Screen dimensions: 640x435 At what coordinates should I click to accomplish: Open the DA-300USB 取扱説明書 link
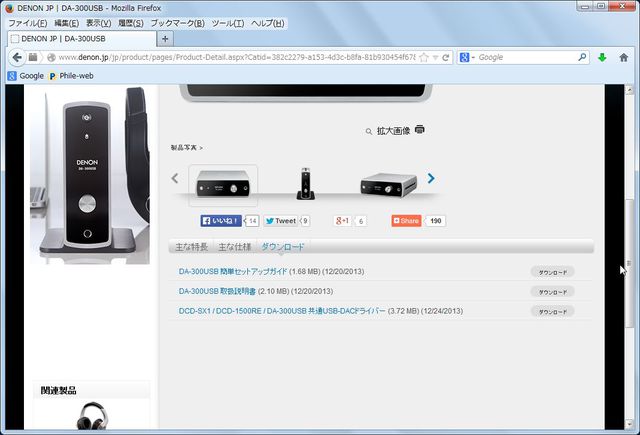coord(217,291)
